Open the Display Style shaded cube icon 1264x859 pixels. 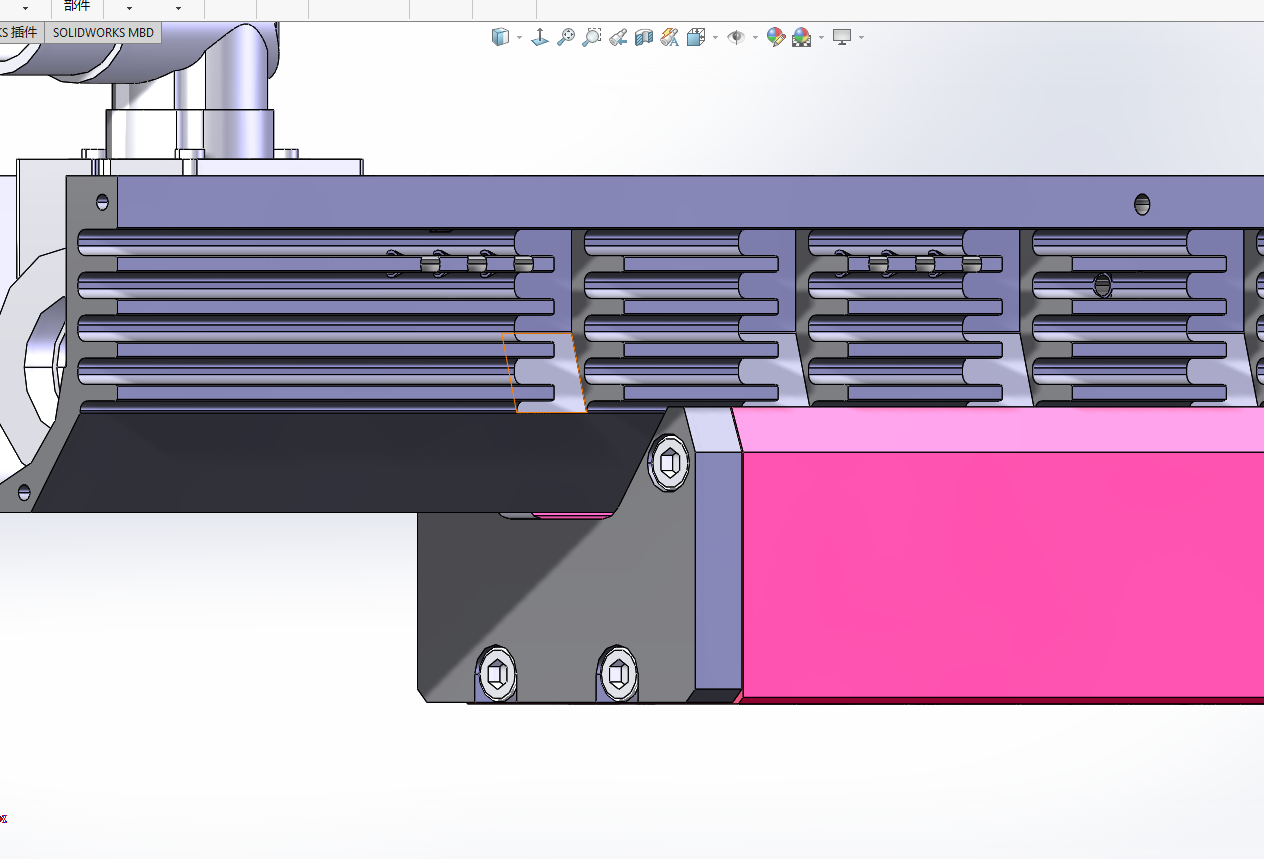(x=500, y=38)
